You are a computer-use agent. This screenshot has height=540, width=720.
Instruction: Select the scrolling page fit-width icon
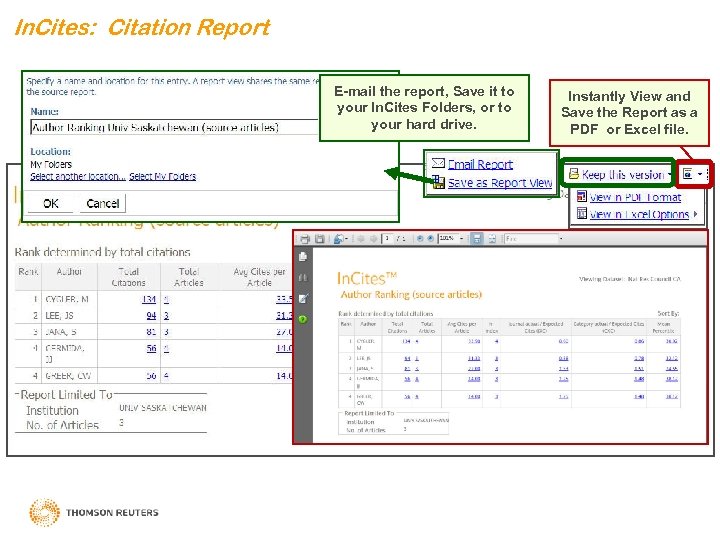tap(477, 239)
